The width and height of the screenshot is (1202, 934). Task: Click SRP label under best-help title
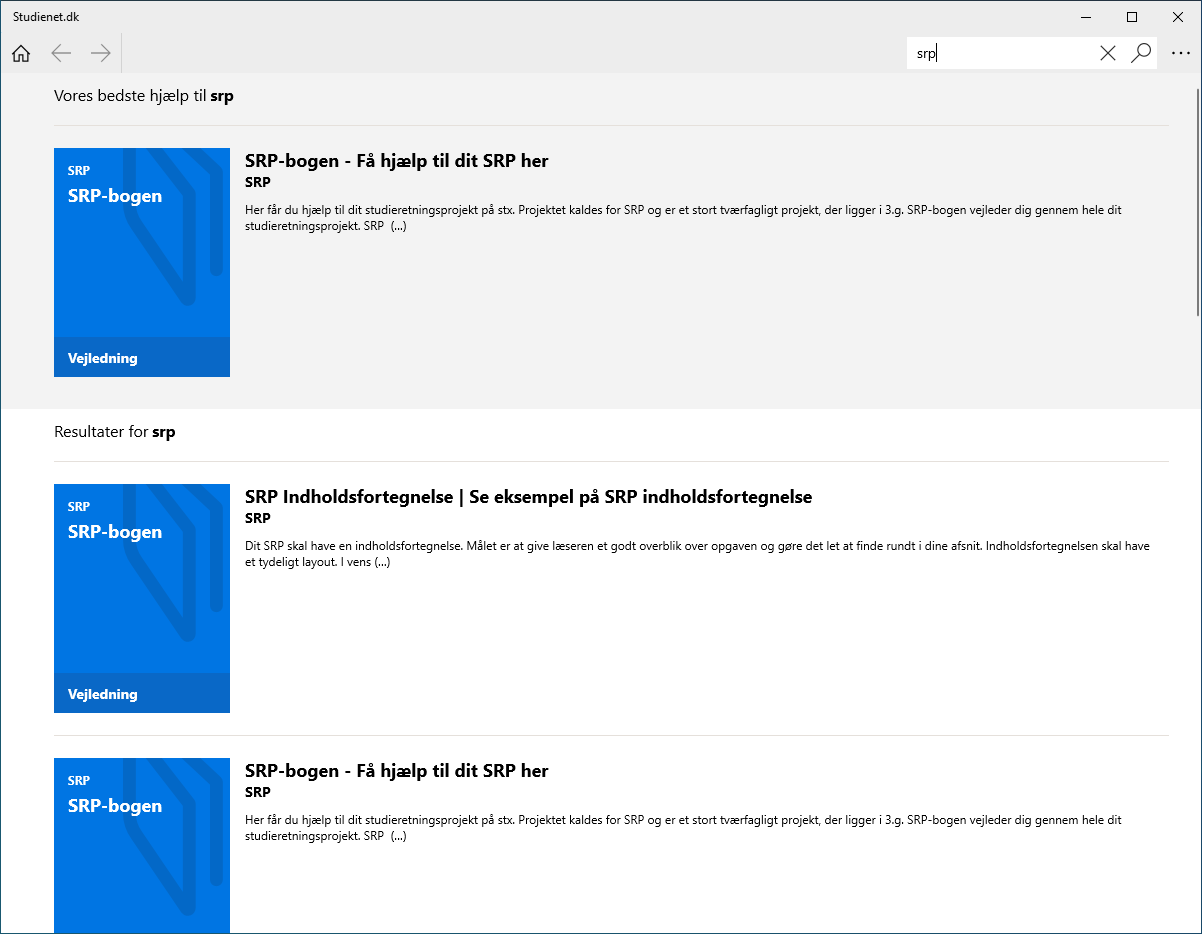(258, 182)
